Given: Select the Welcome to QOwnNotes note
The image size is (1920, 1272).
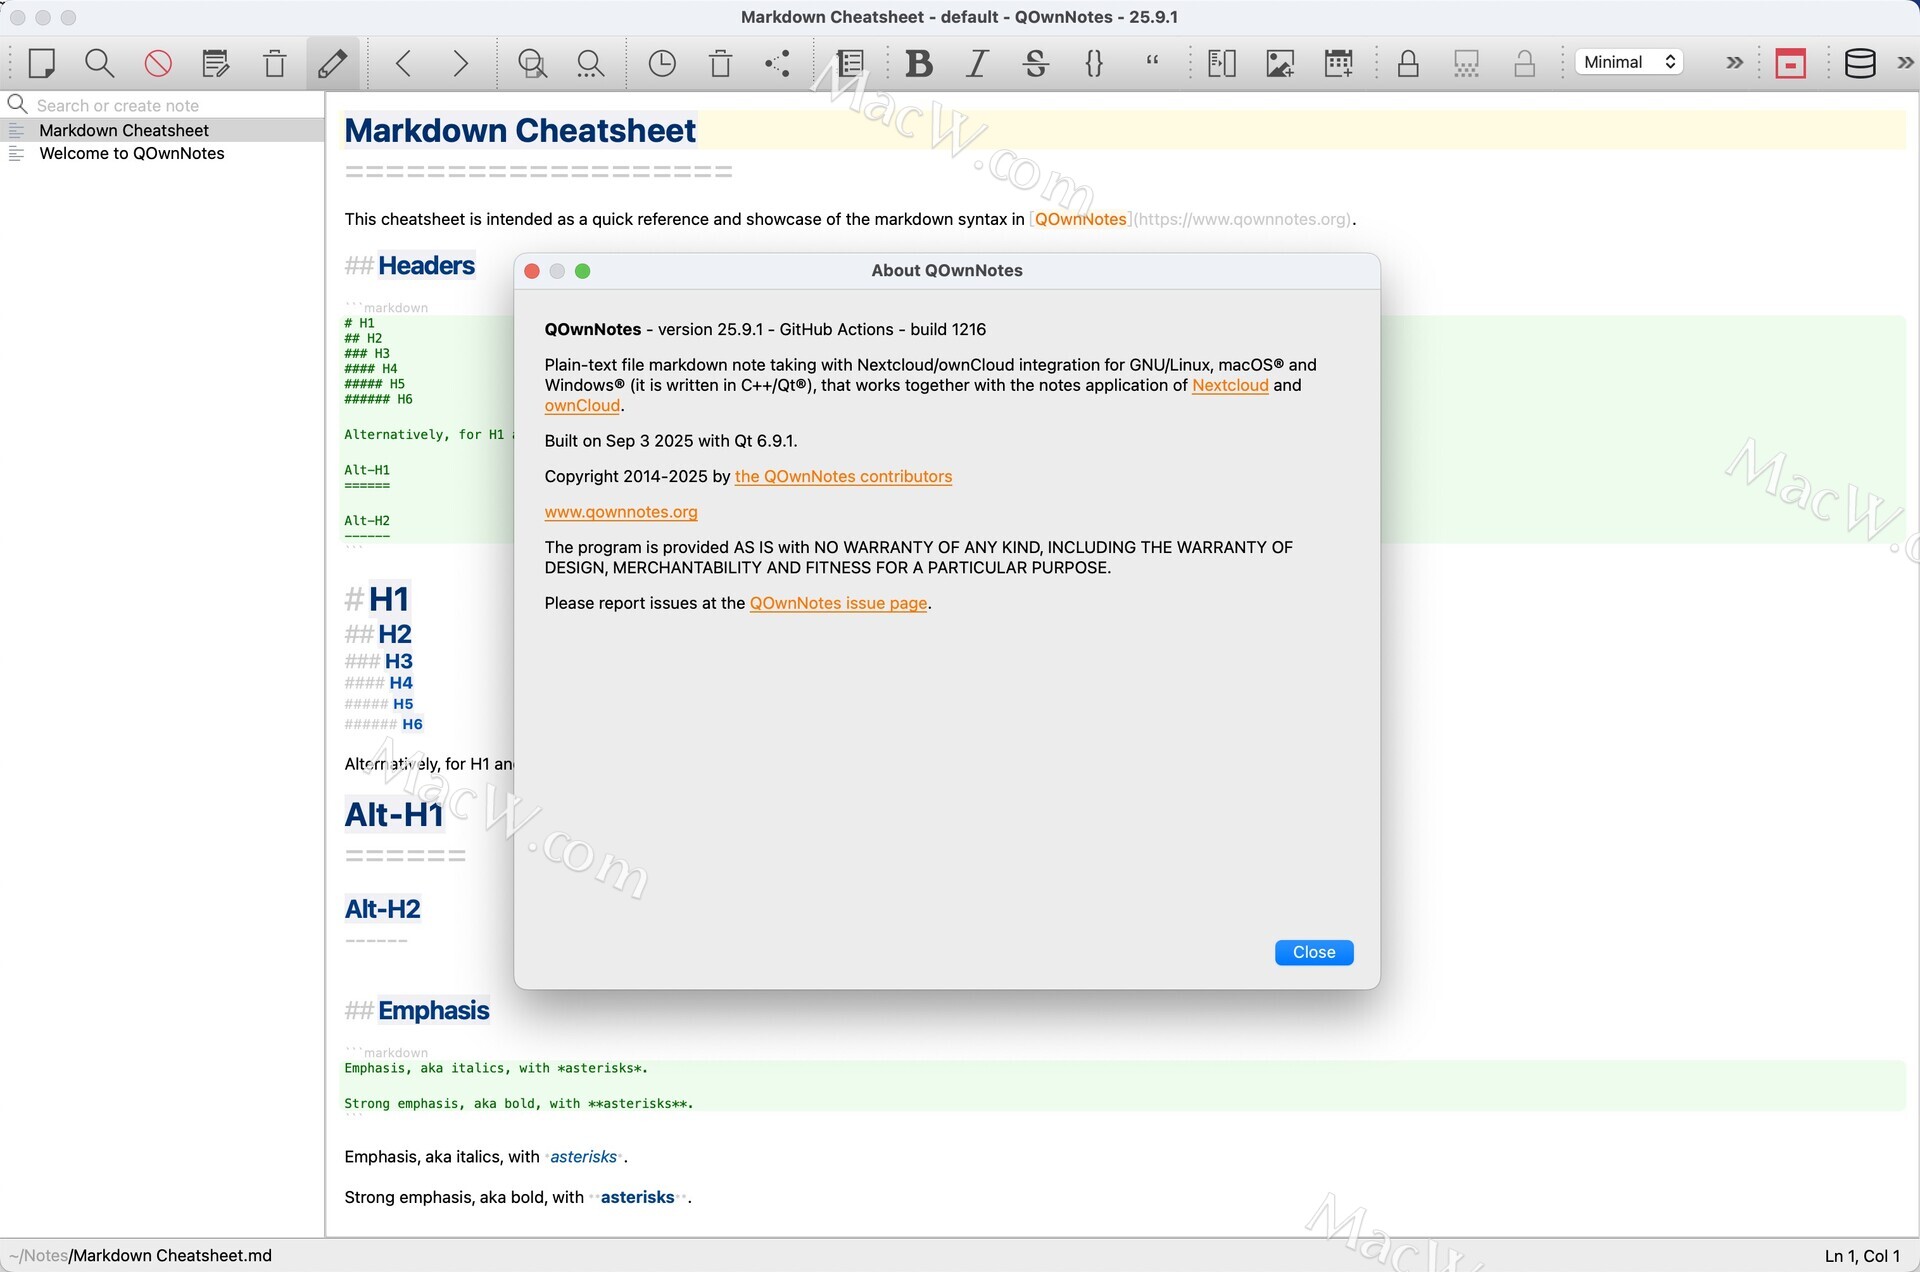Looking at the screenshot, I should pos(162,153).
